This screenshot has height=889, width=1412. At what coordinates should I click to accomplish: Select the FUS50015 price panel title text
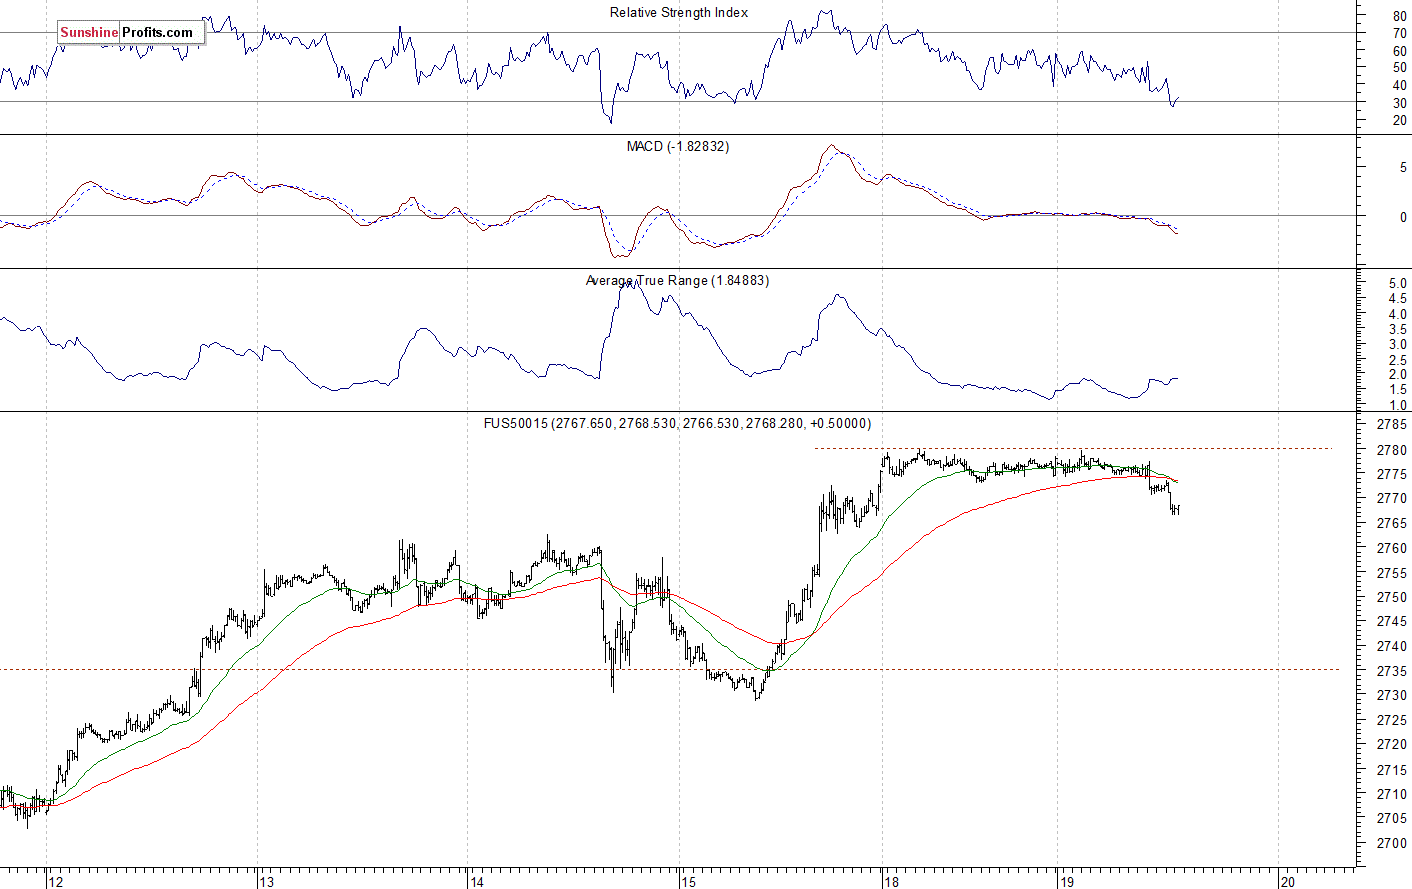click(678, 424)
